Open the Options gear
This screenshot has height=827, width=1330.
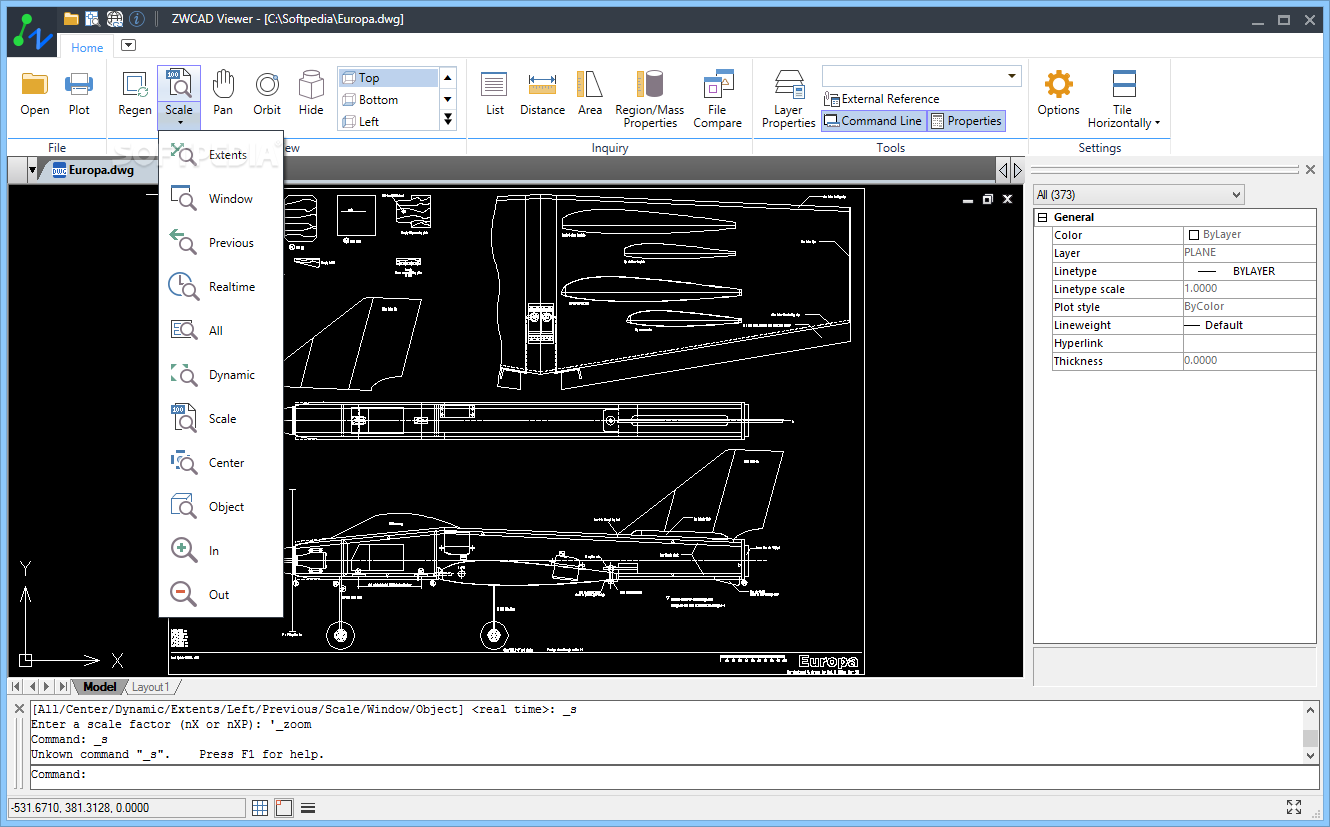click(x=1058, y=94)
